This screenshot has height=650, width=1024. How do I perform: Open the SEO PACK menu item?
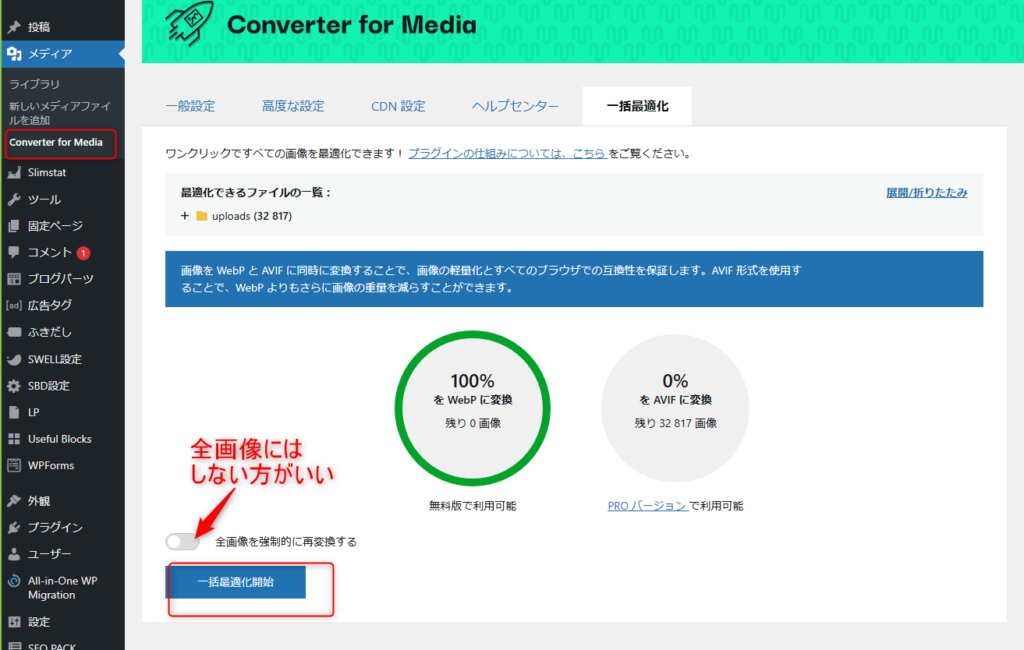point(52,645)
